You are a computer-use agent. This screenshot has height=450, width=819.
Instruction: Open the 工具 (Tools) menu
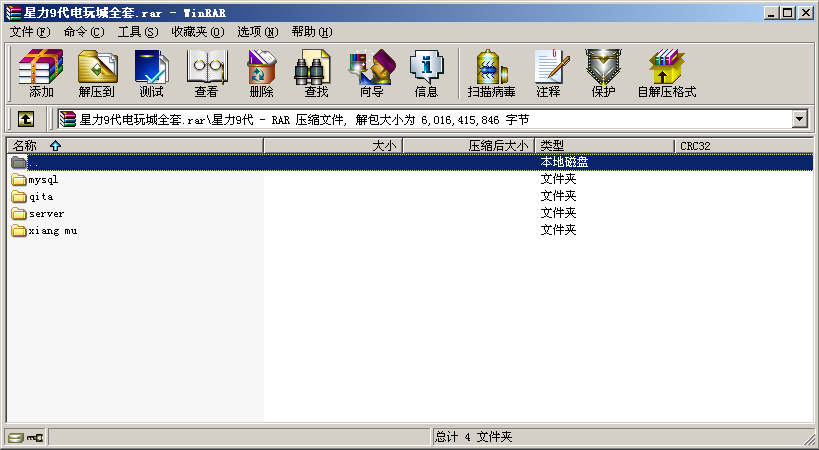pos(137,32)
